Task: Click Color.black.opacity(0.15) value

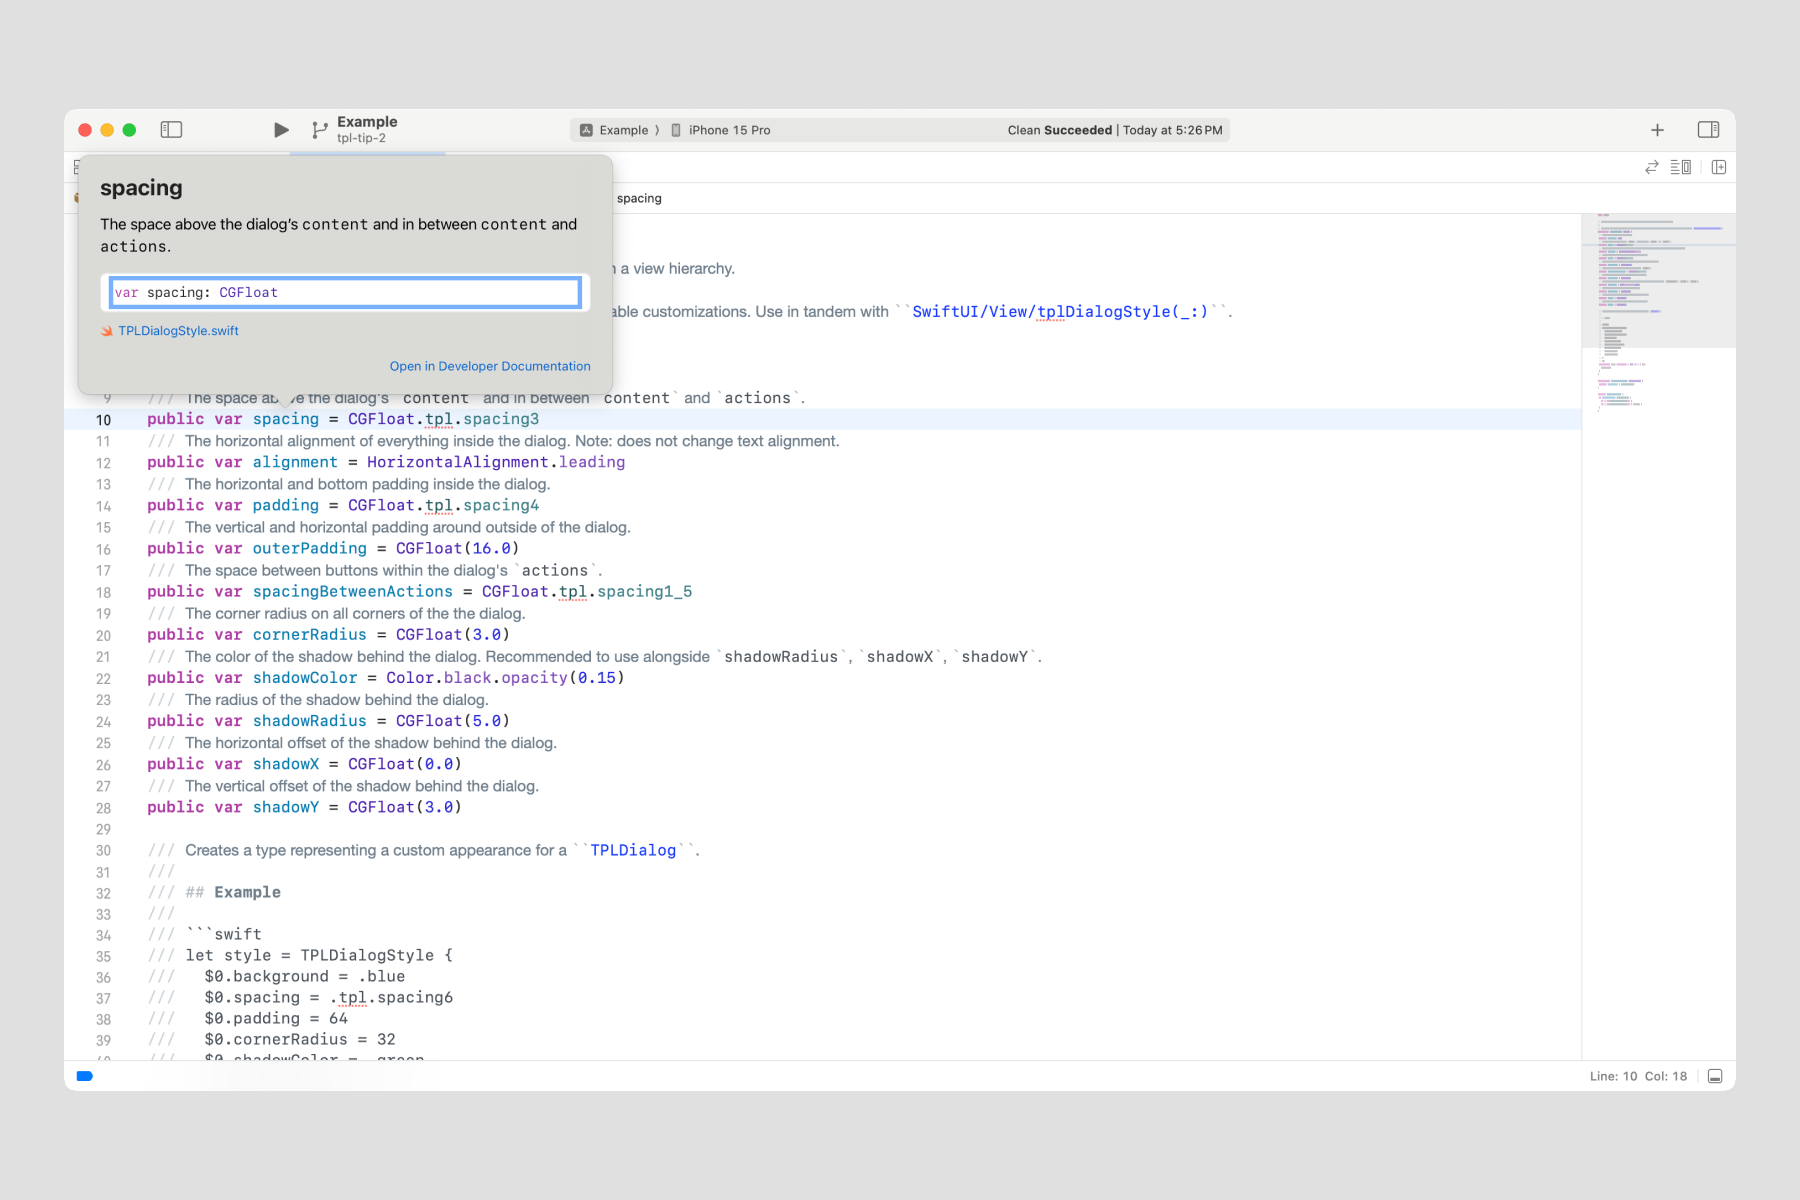Action: (x=505, y=677)
